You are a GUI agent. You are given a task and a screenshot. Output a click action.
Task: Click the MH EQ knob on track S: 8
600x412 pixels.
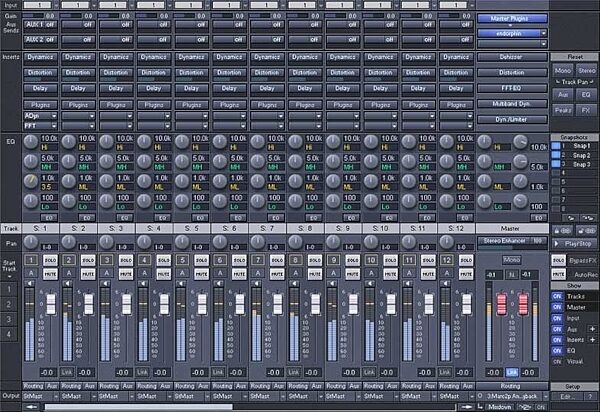point(295,161)
